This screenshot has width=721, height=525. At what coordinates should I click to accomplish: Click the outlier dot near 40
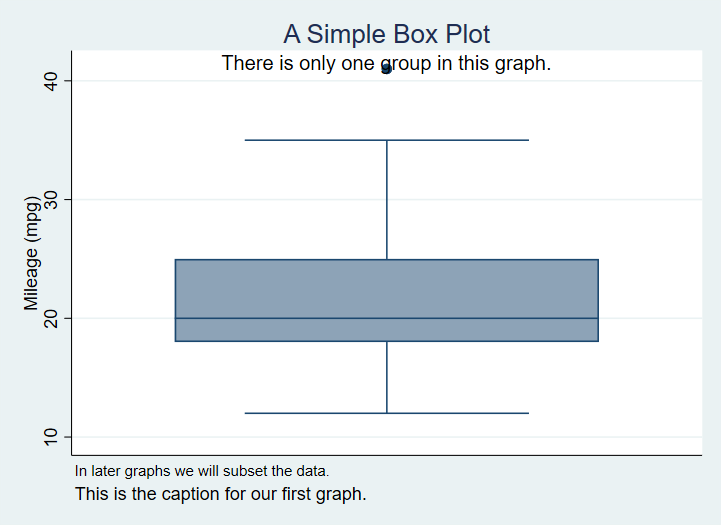[386, 69]
